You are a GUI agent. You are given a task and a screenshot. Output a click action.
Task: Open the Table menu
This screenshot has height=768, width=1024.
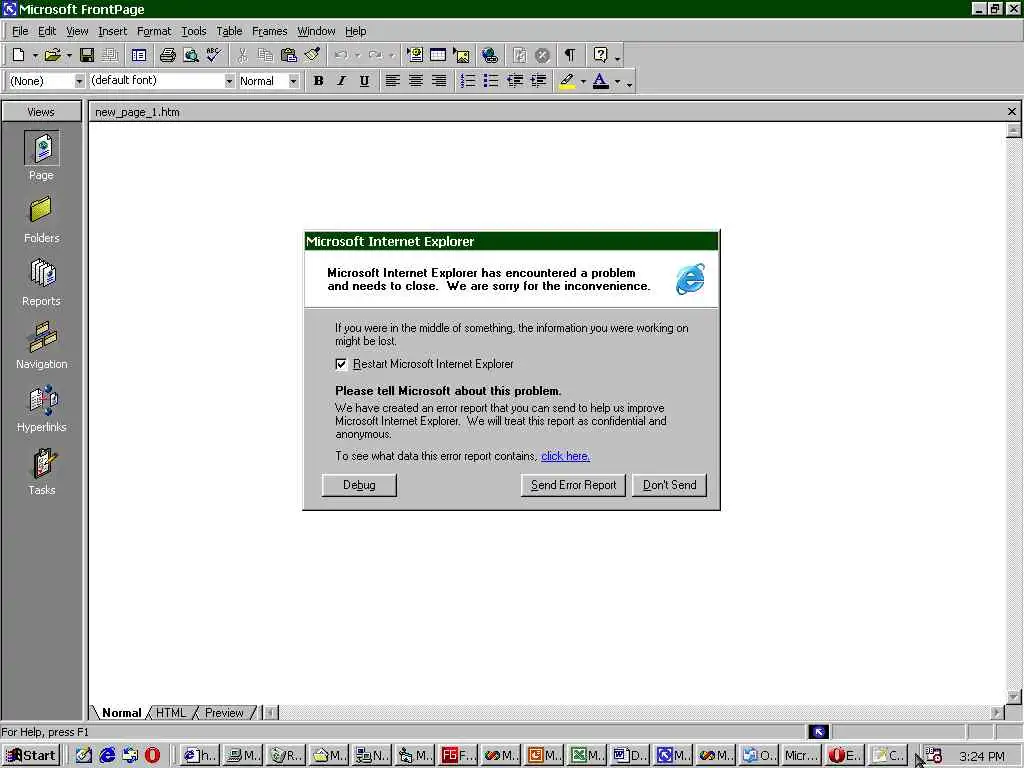click(x=229, y=31)
